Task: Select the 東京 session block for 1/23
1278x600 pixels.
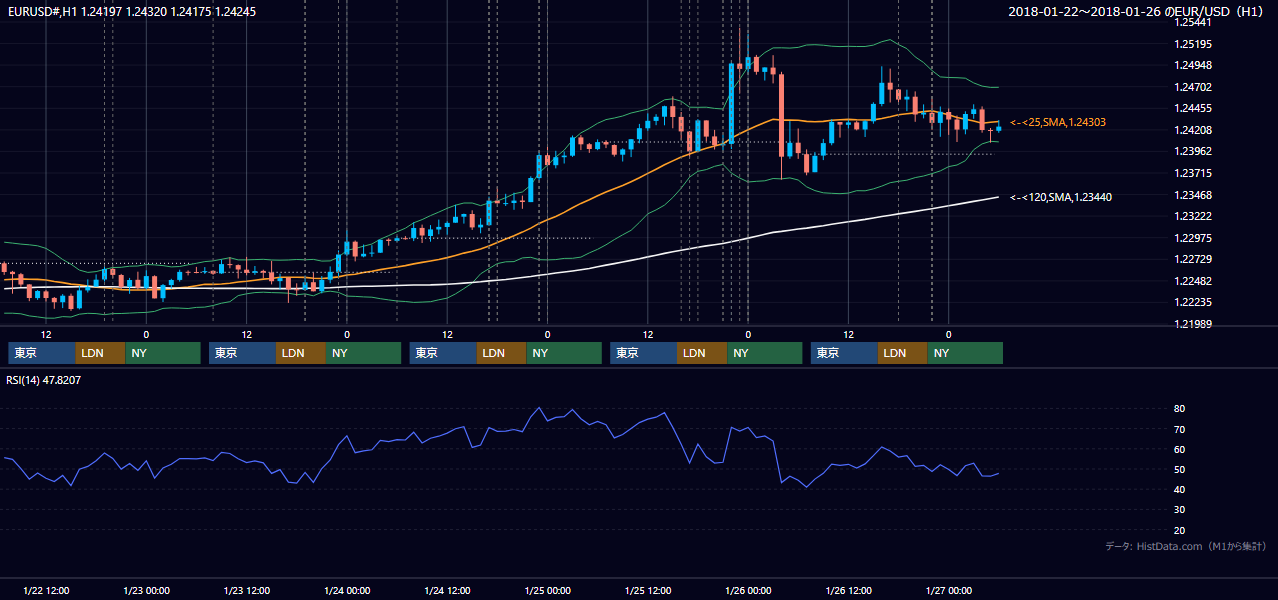Action: 243,353
